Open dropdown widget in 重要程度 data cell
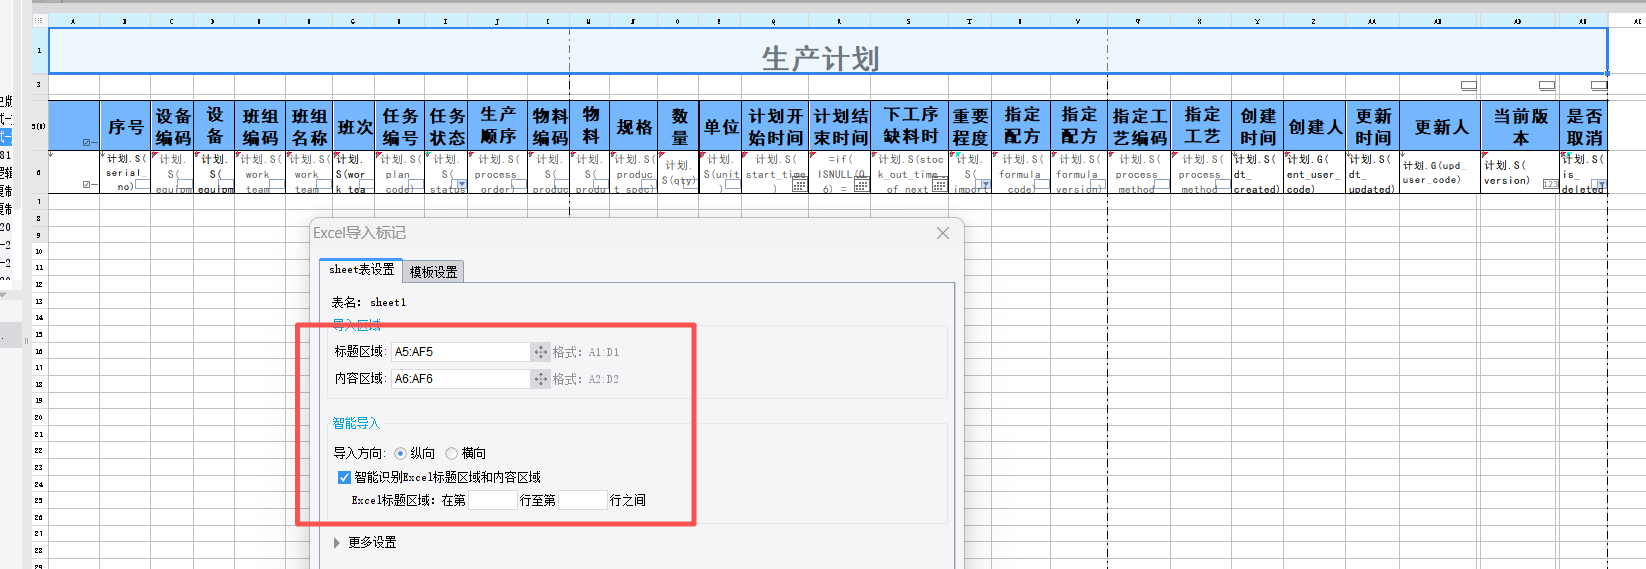The image size is (1646, 569). click(985, 185)
